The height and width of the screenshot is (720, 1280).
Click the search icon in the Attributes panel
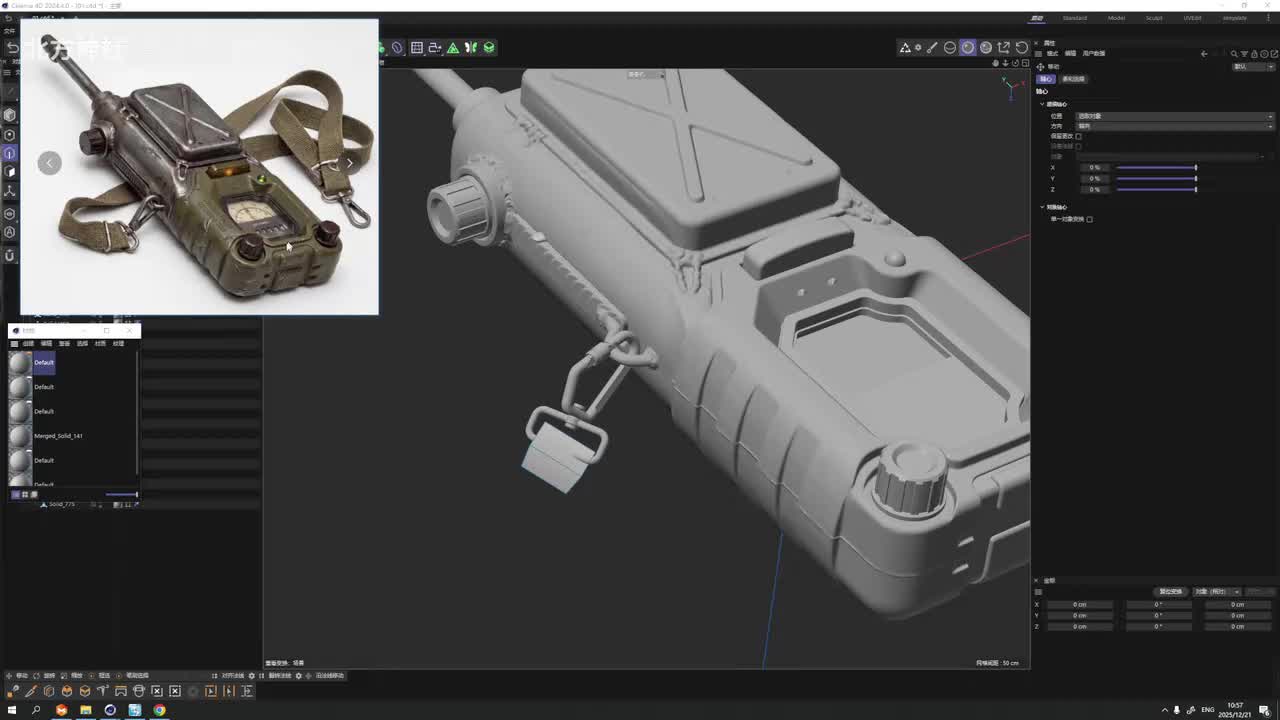point(1234,54)
